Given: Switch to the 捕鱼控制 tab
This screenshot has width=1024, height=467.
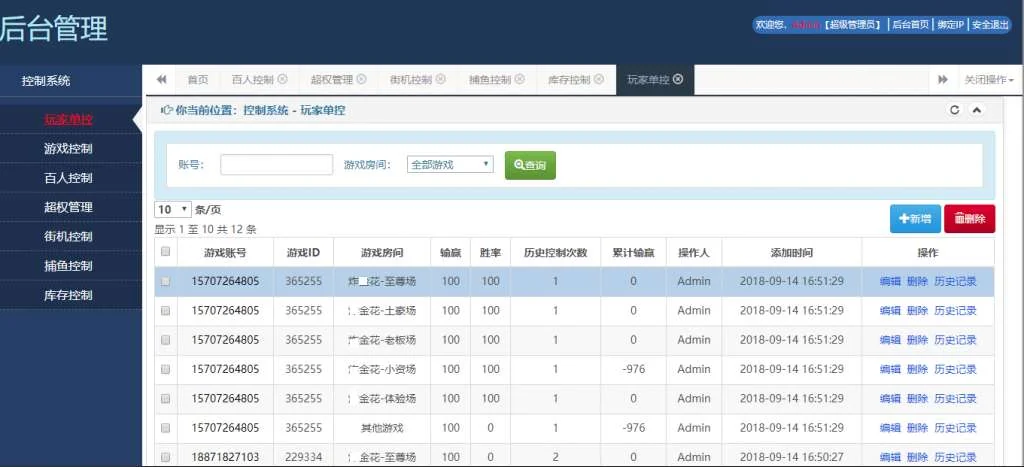Looking at the screenshot, I should point(489,80).
